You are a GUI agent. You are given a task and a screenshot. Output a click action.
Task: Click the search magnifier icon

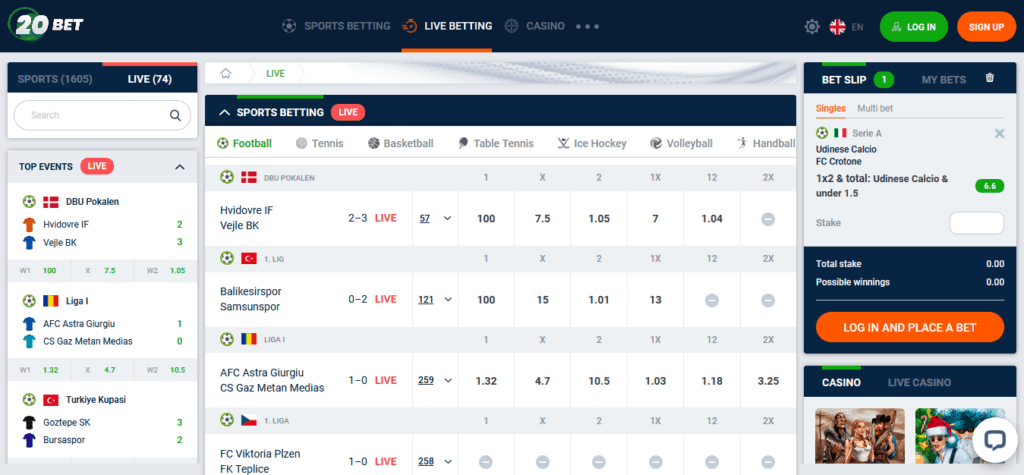tap(175, 116)
